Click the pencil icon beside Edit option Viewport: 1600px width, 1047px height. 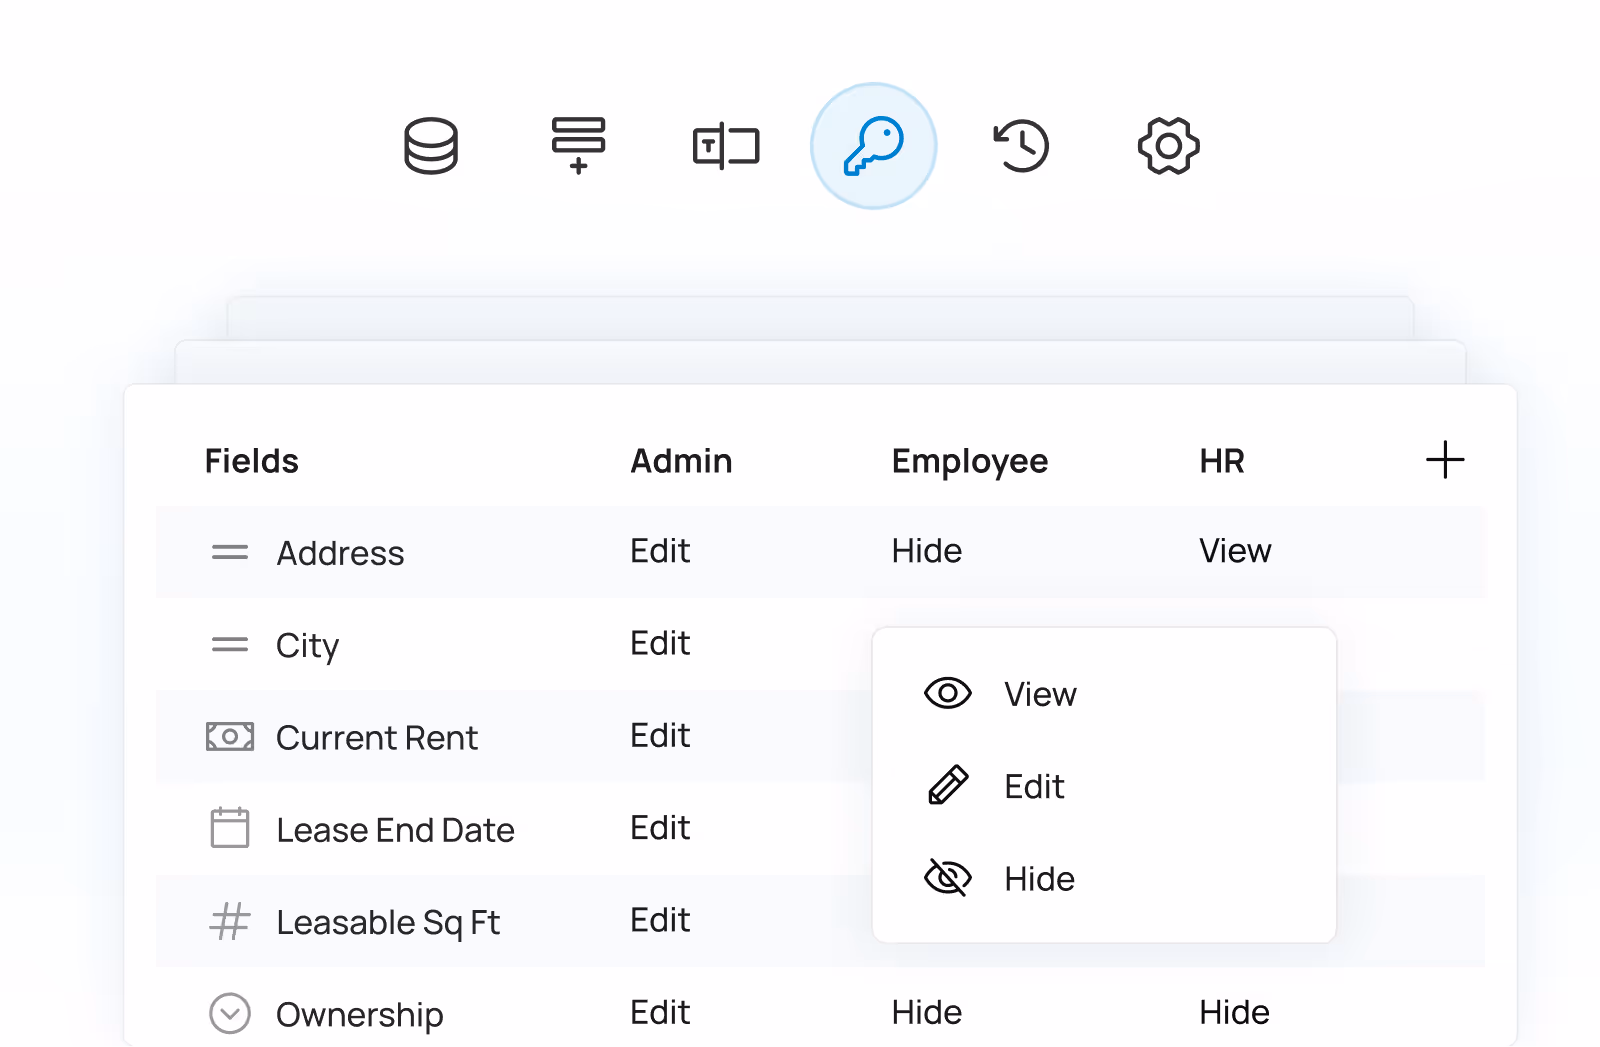[948, 785]
